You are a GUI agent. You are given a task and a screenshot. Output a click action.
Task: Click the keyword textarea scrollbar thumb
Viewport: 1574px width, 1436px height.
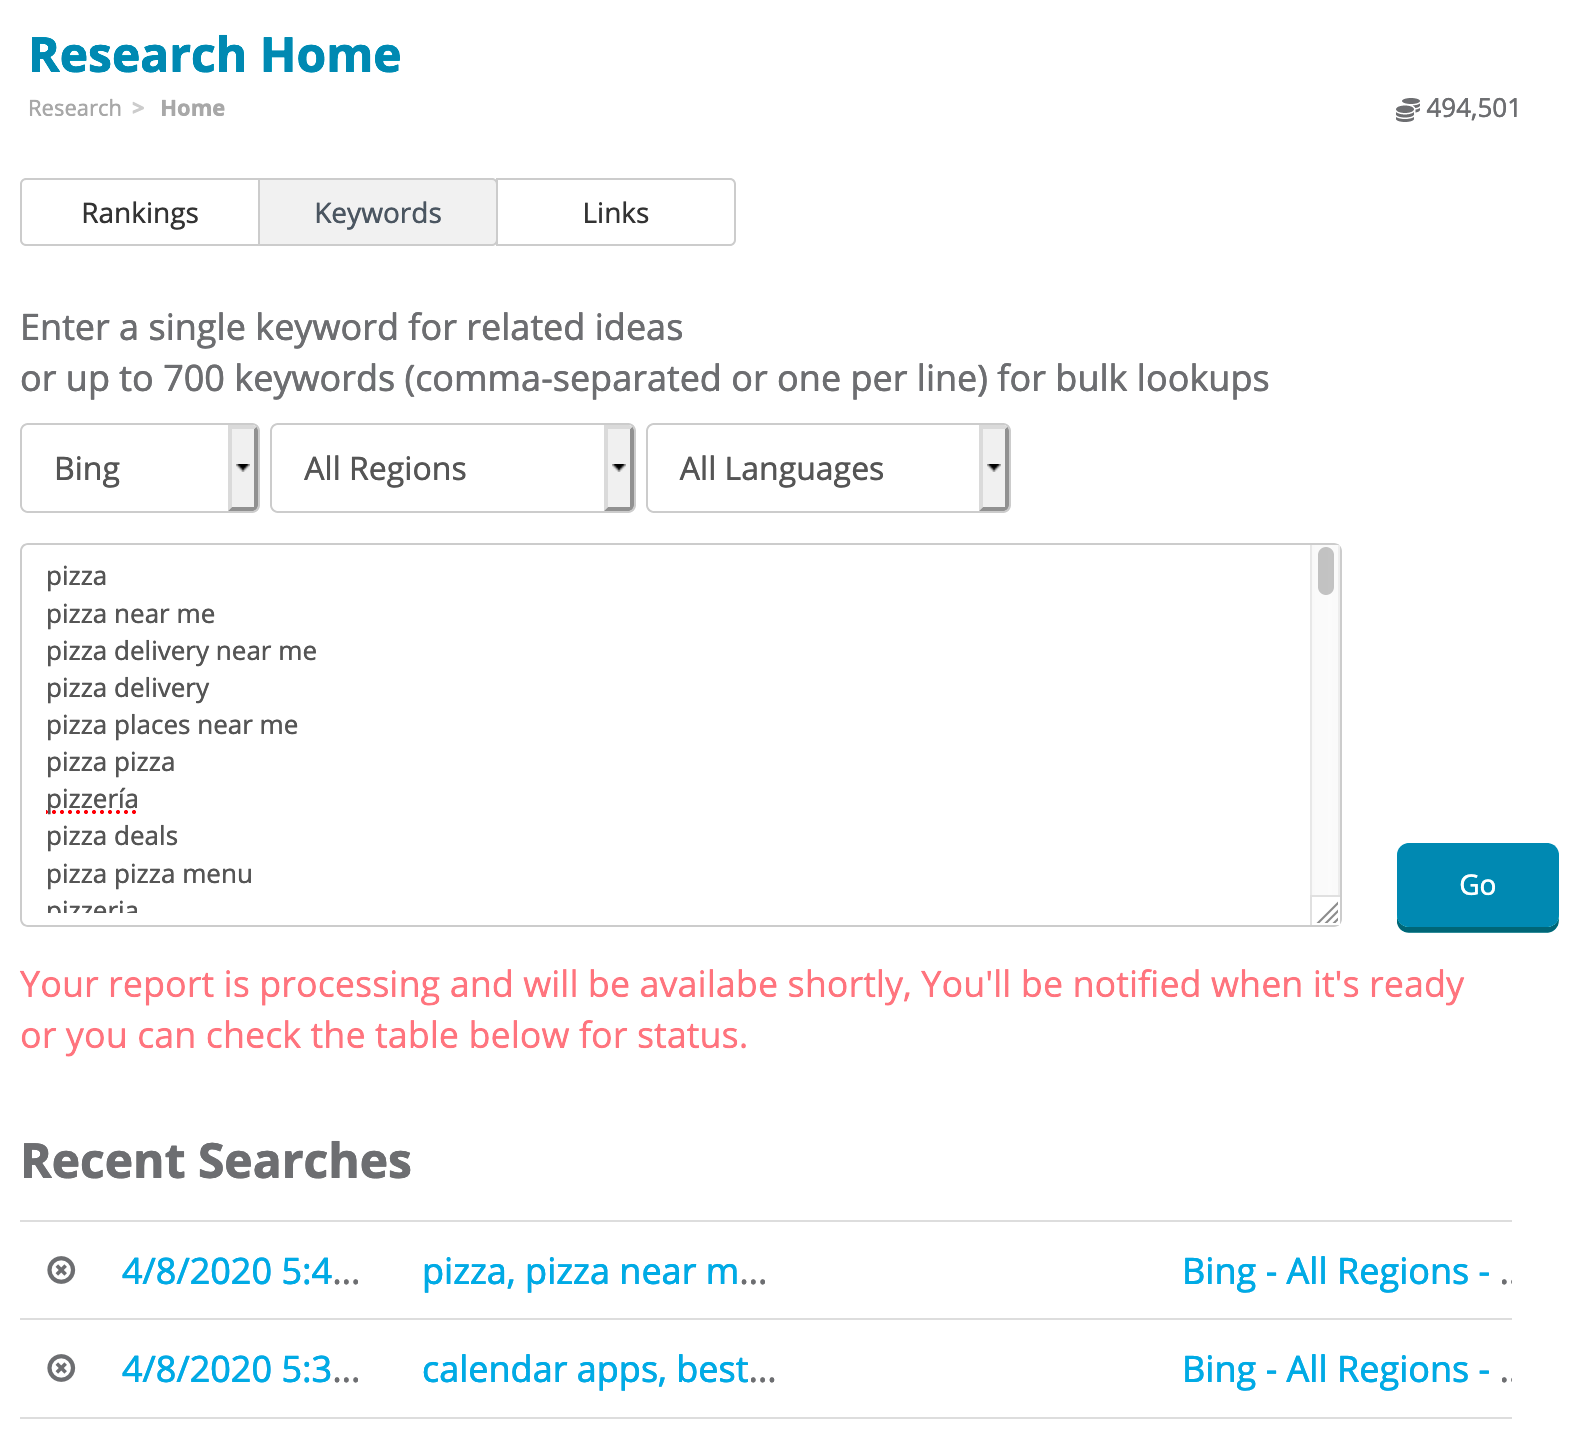click(1326, 571)
